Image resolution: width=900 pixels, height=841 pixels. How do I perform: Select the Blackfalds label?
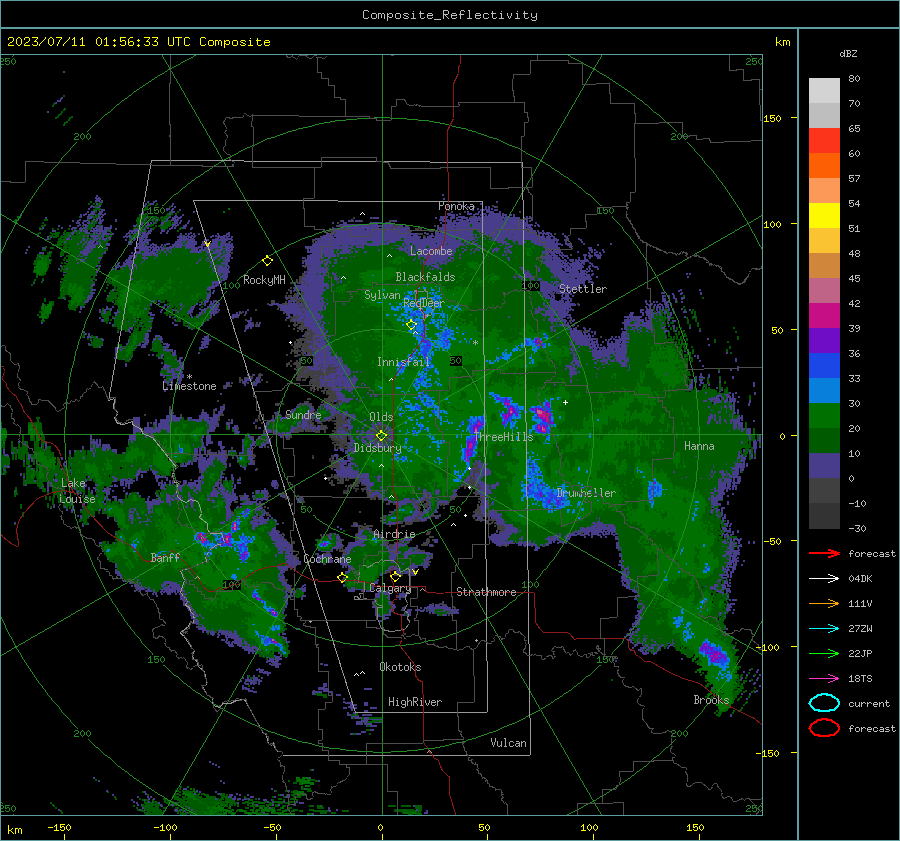click(x=425, y=277)
